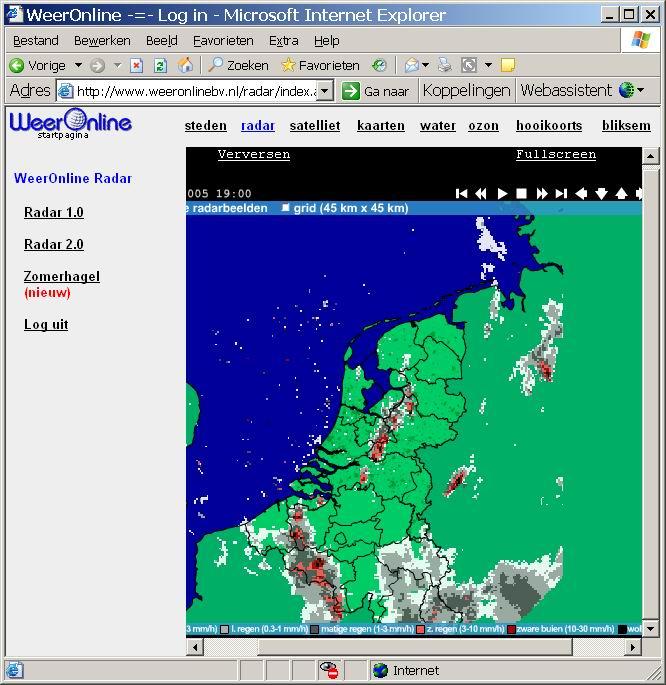Open Zoeken search panel
666x685 pixels.
(238, 66)
